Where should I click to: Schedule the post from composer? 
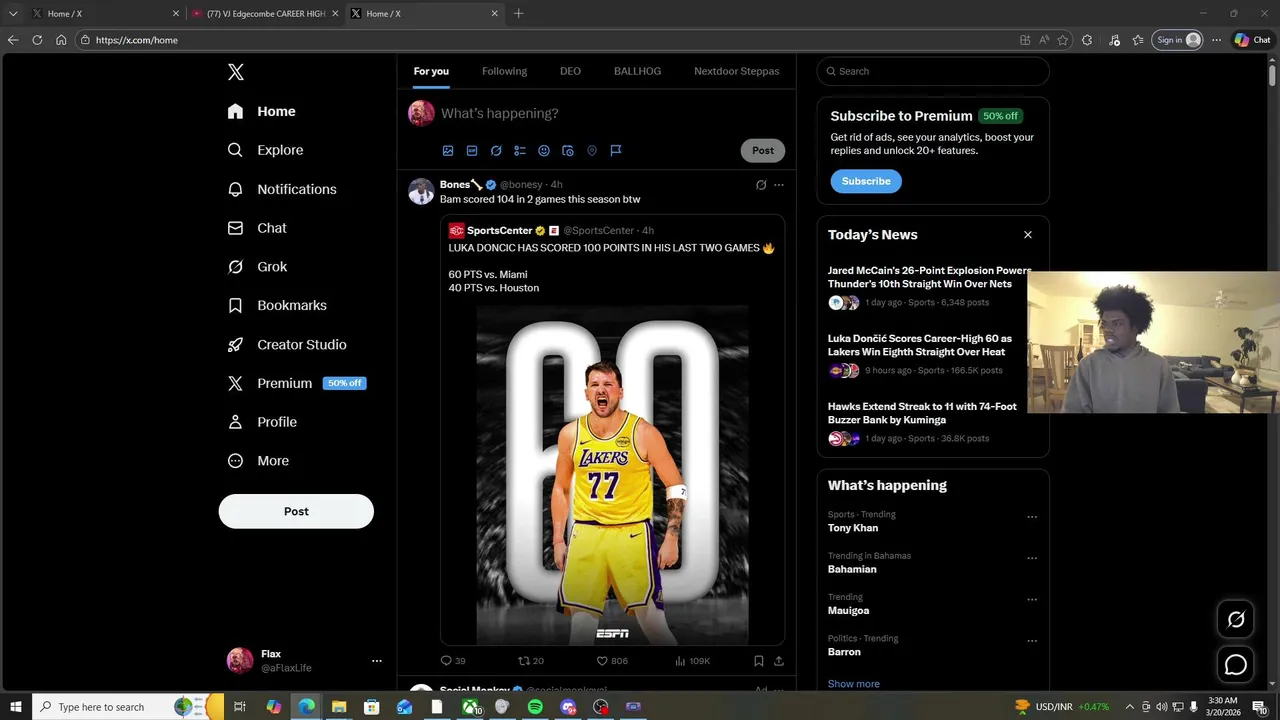pos(568,151)
